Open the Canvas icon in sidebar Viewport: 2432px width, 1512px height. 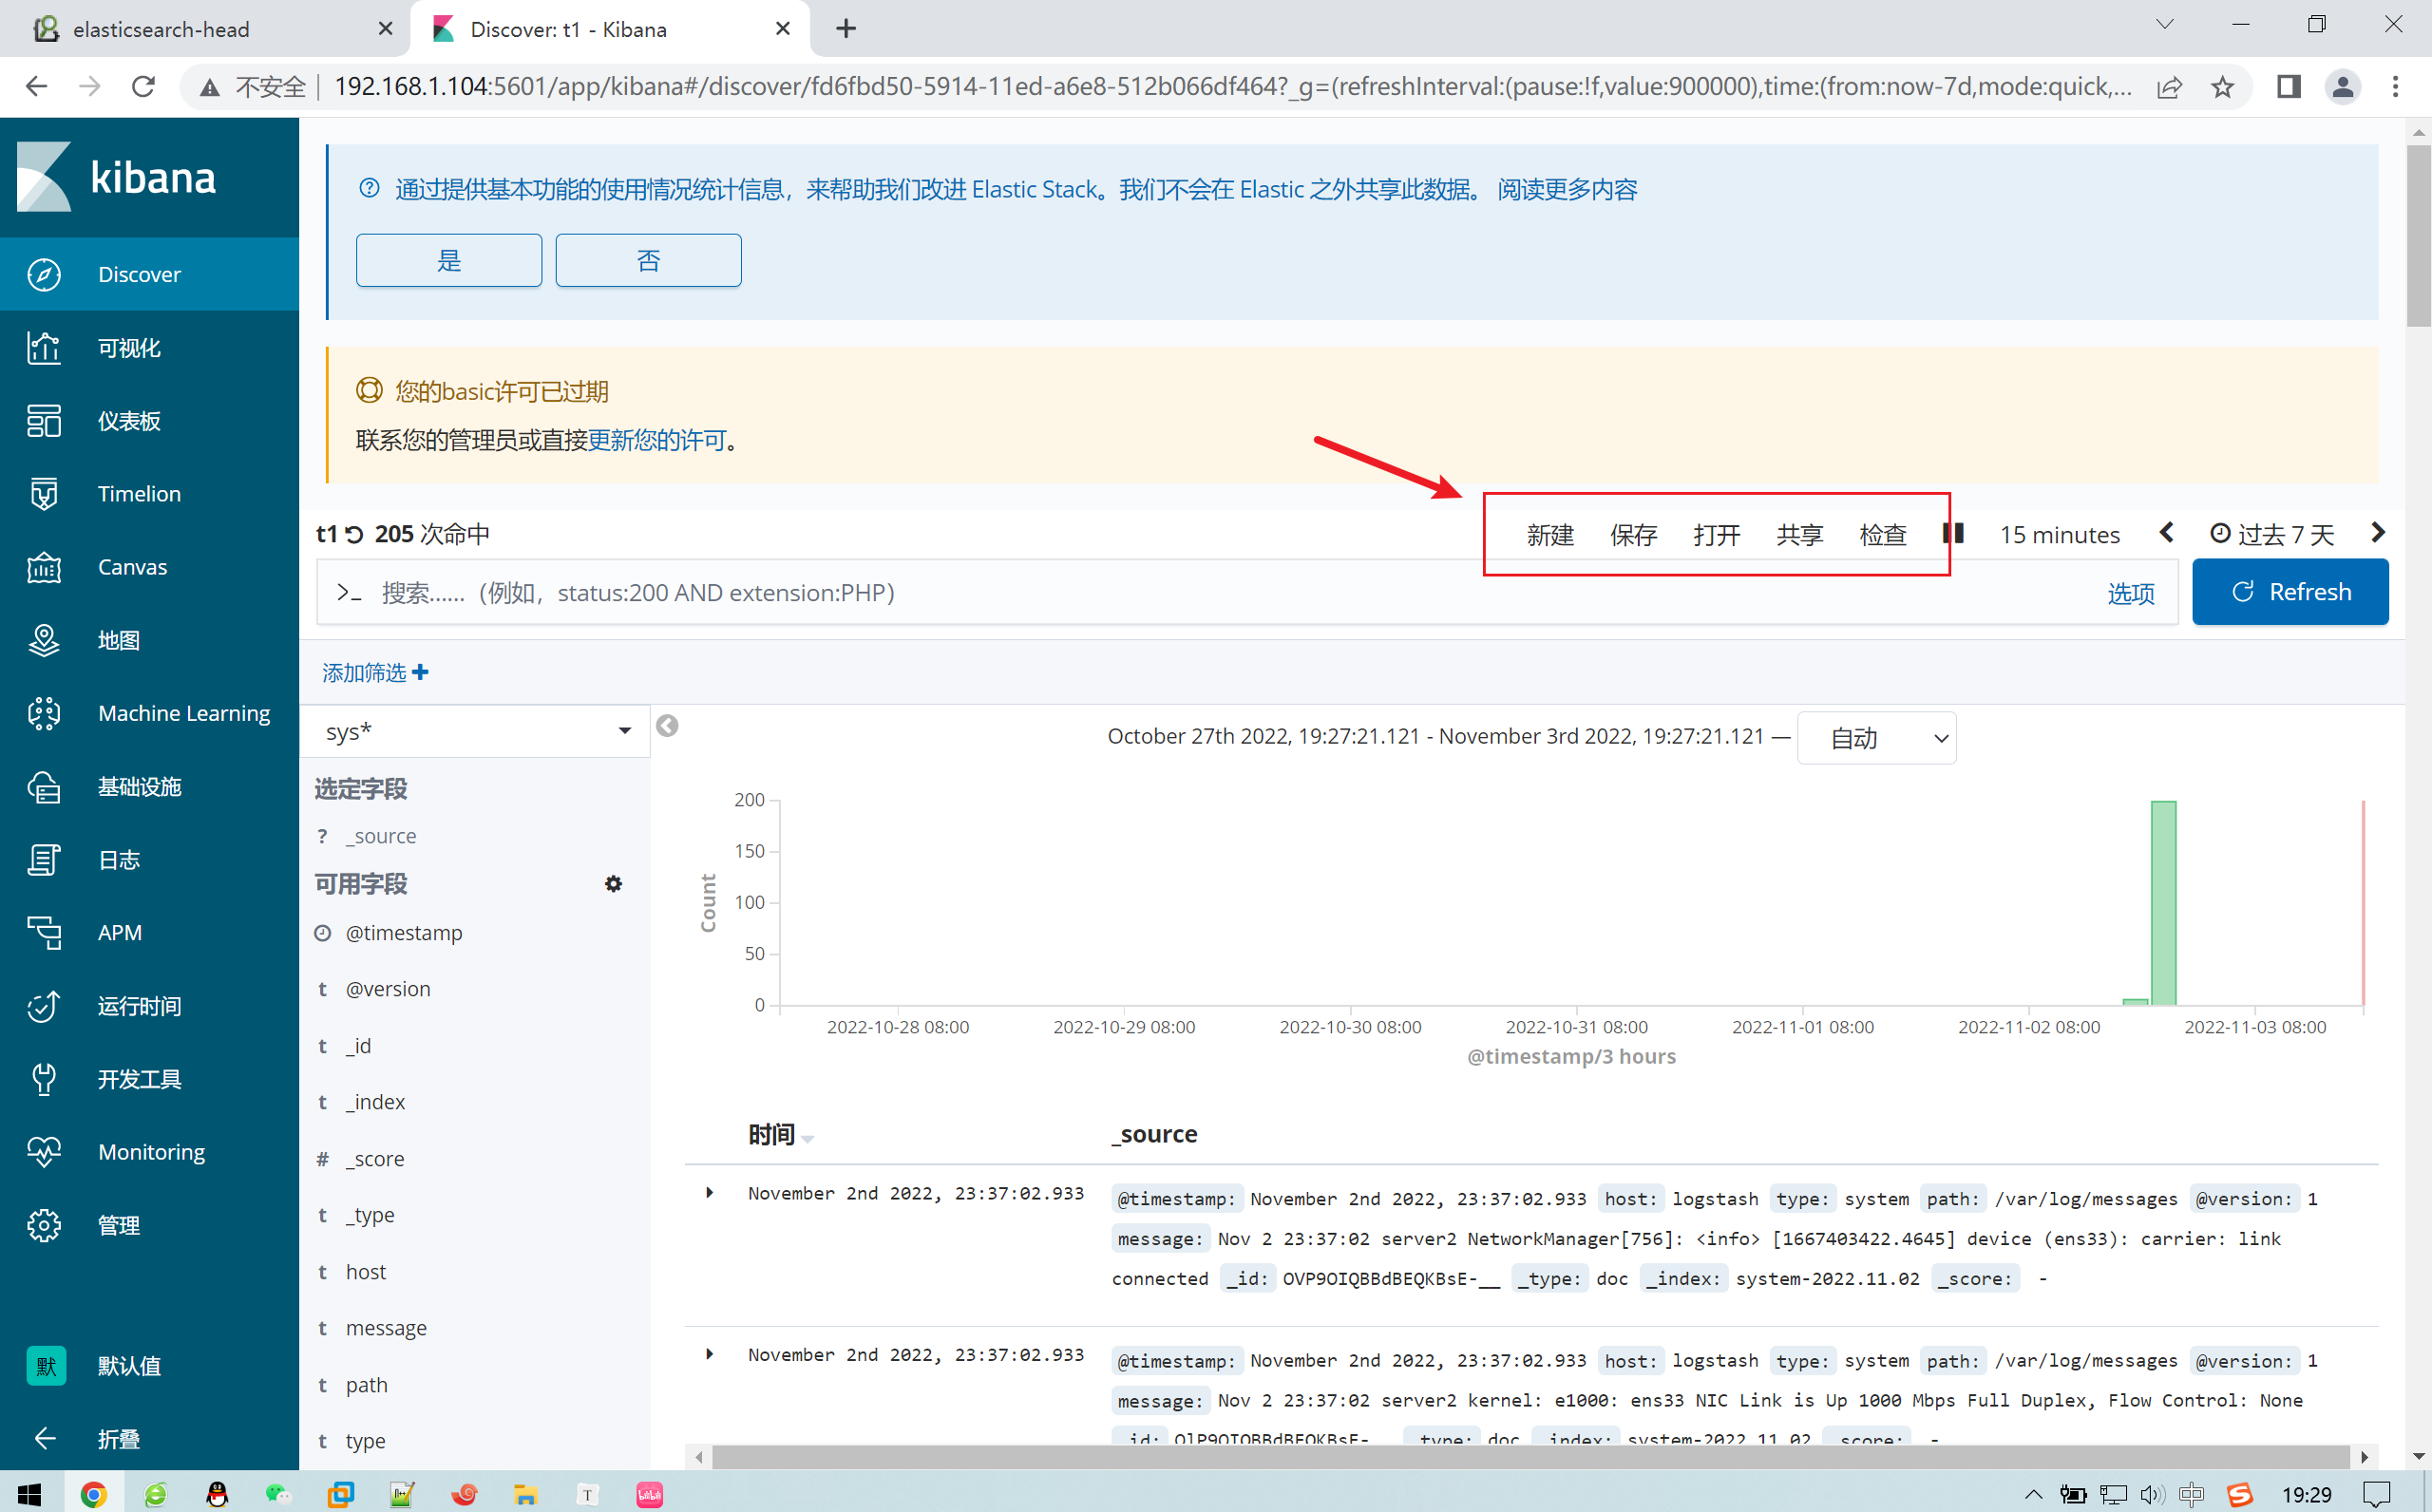point(44,567)
